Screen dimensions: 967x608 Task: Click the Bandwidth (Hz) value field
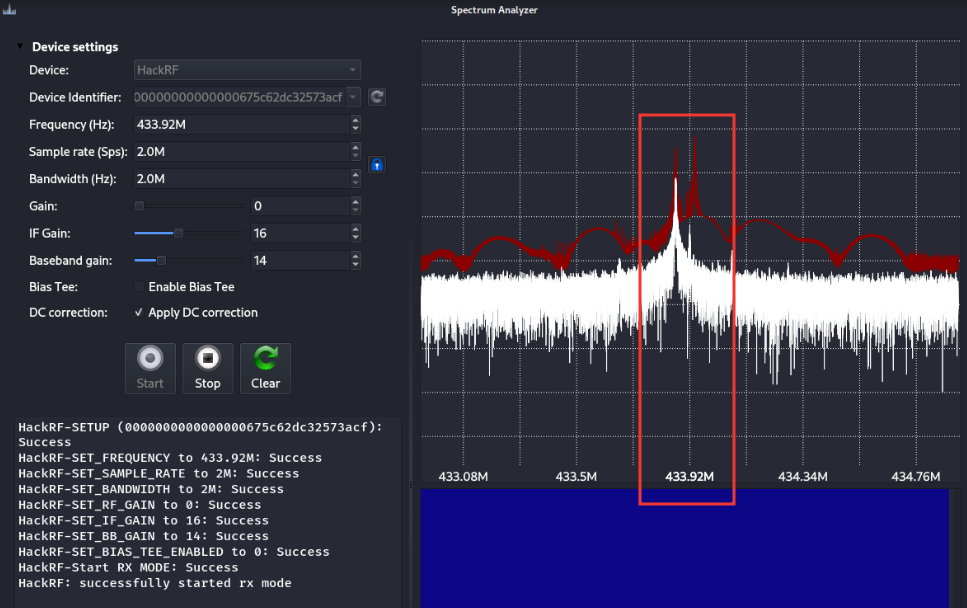(x=240, y=179)
